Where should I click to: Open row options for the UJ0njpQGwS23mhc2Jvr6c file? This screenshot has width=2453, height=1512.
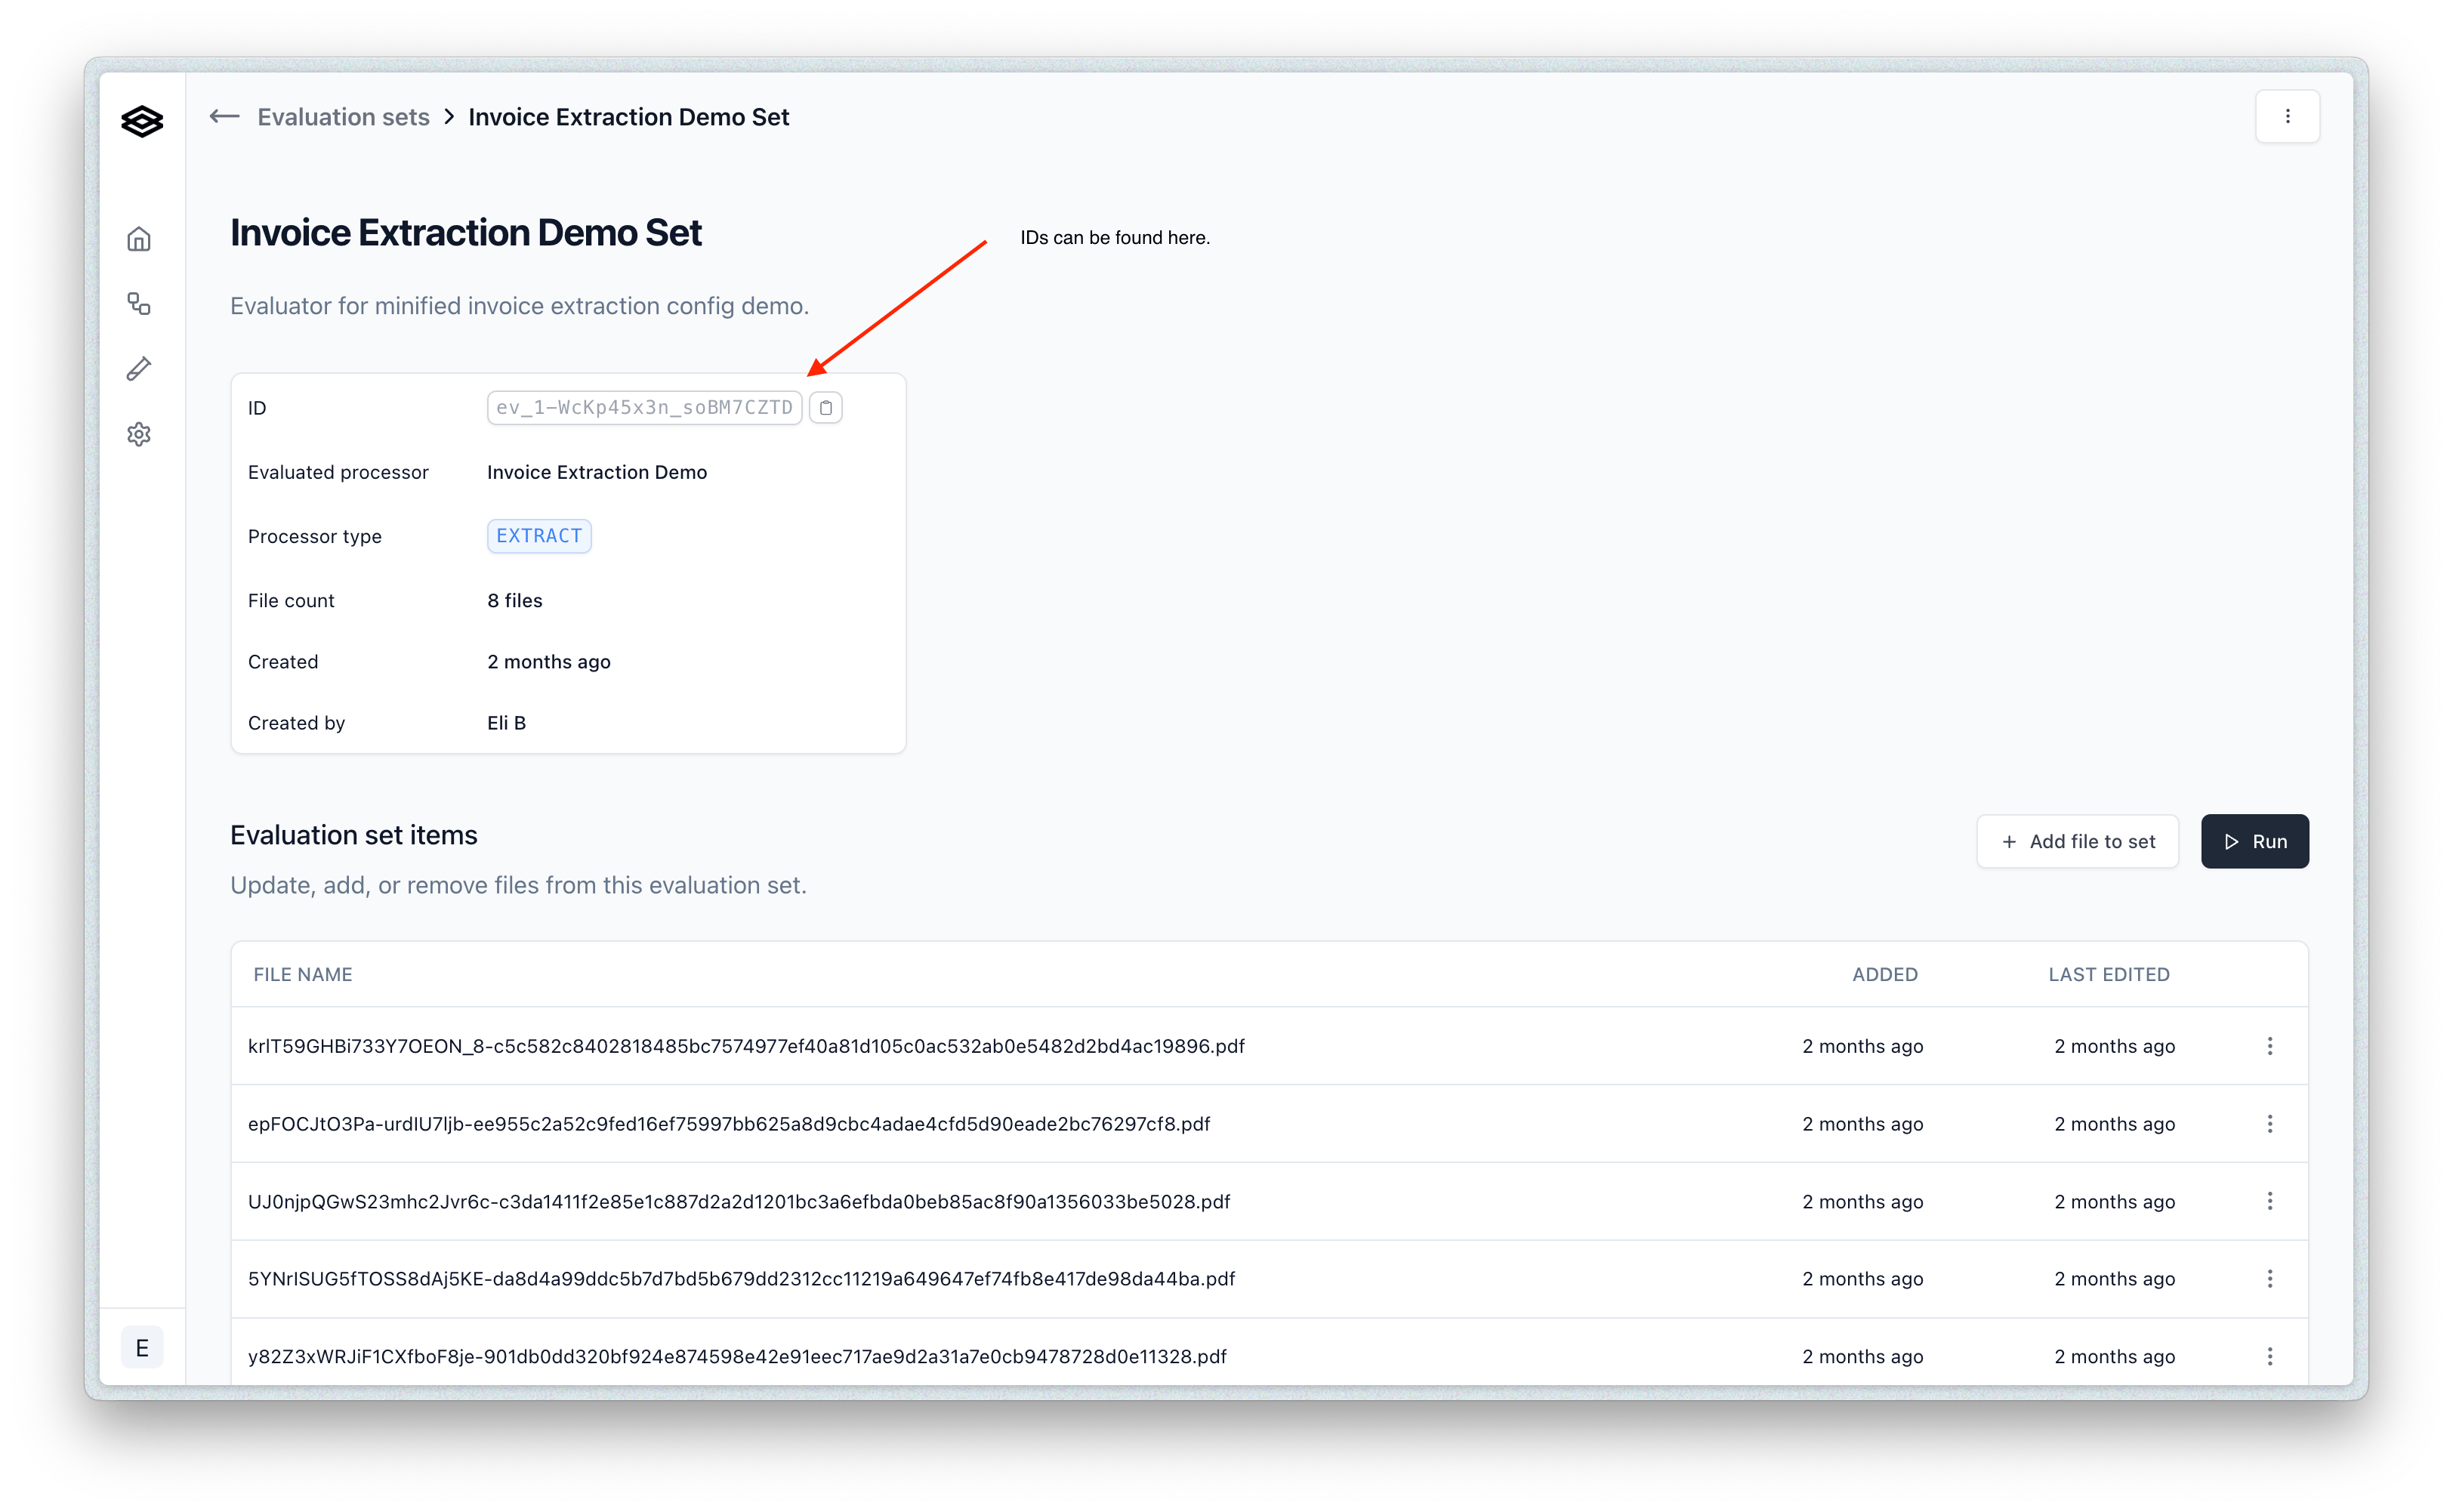click(x=2269, y=1201)
